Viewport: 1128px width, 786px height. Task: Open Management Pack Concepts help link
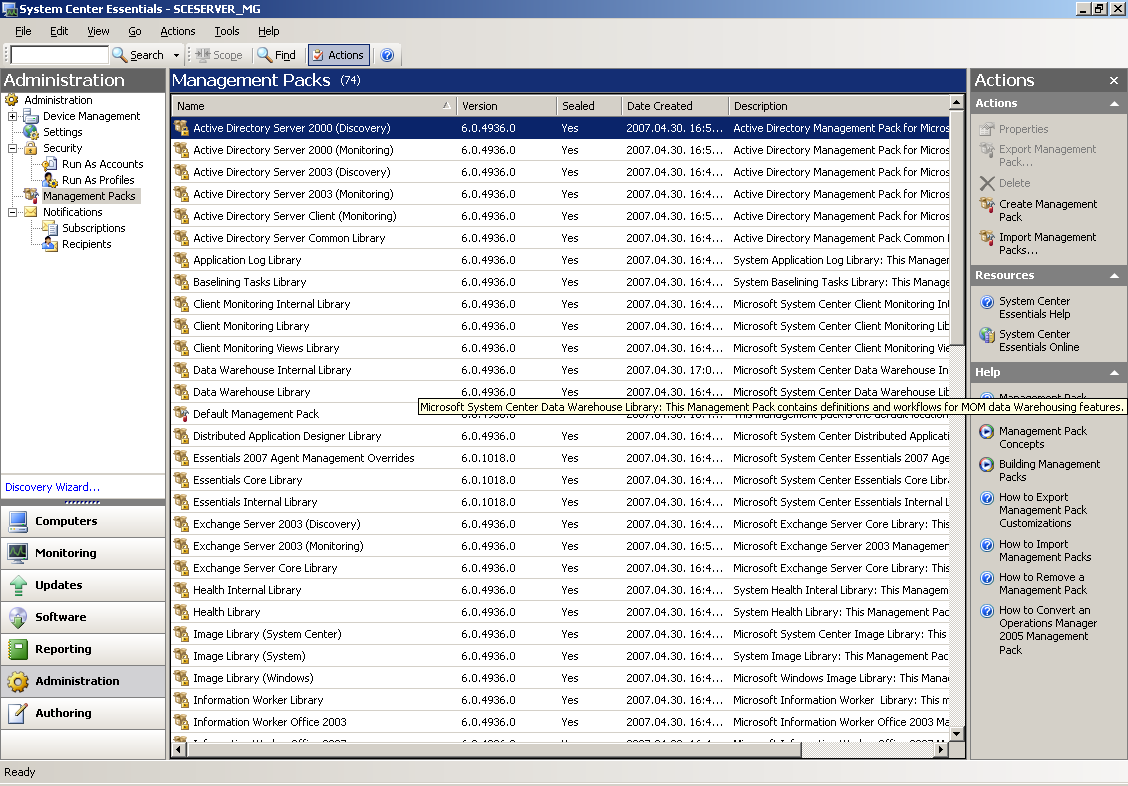click(x=1042, y=438)
